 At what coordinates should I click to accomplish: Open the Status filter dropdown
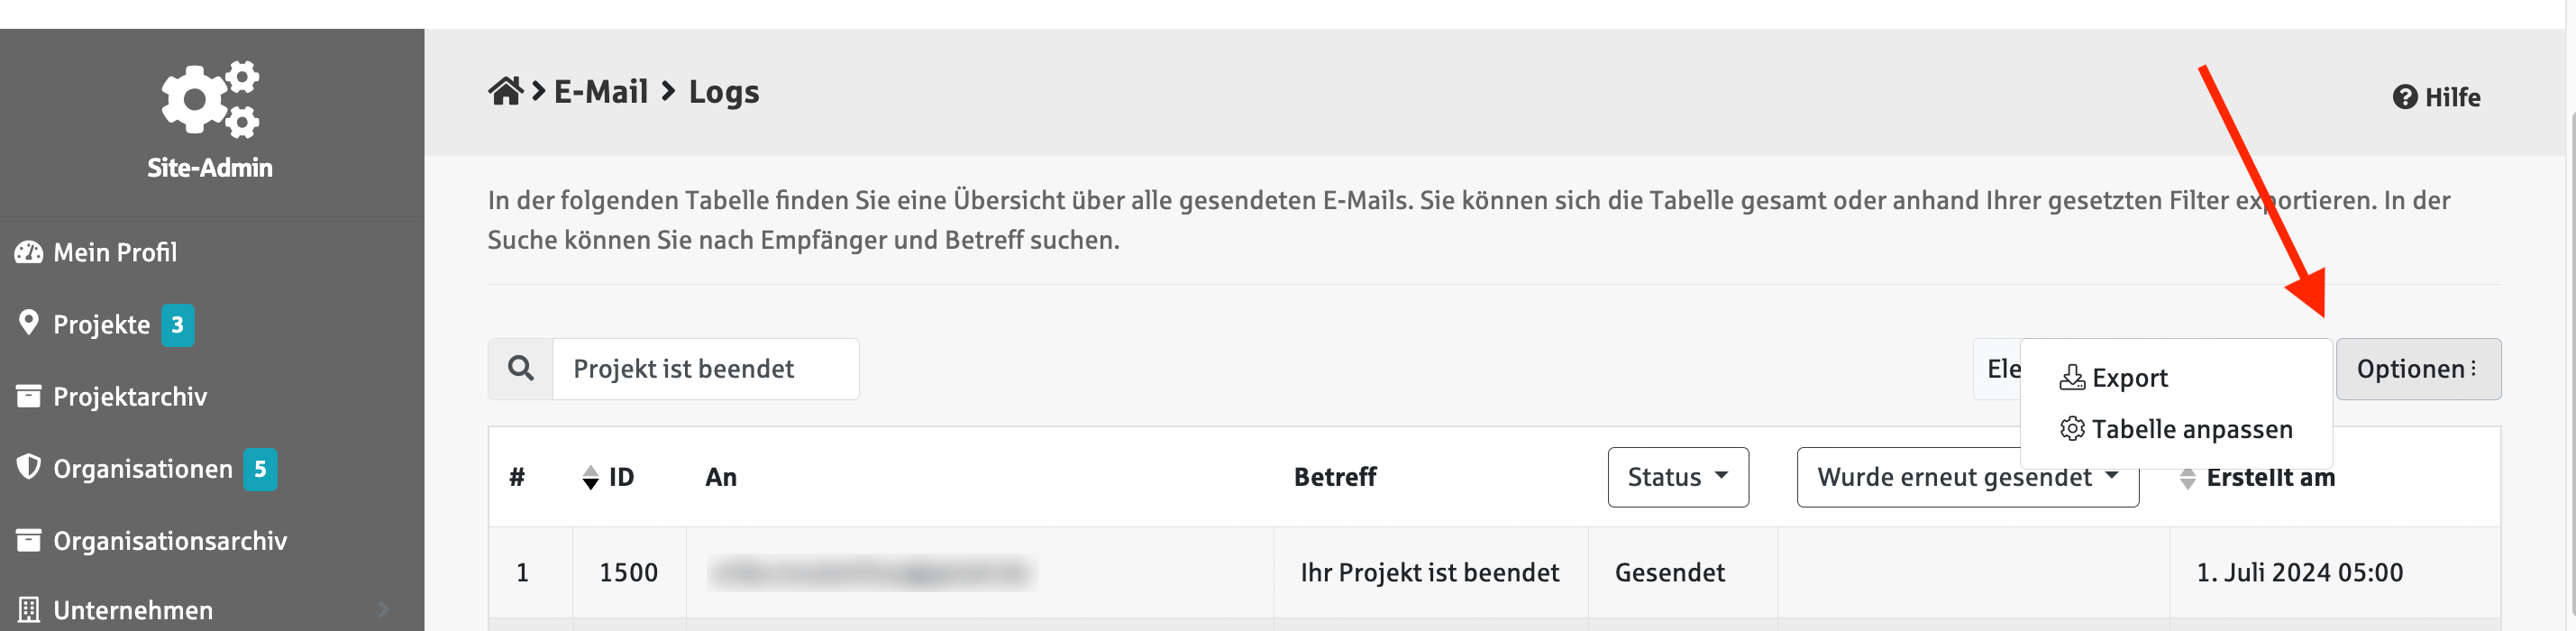click(1677, 477)
